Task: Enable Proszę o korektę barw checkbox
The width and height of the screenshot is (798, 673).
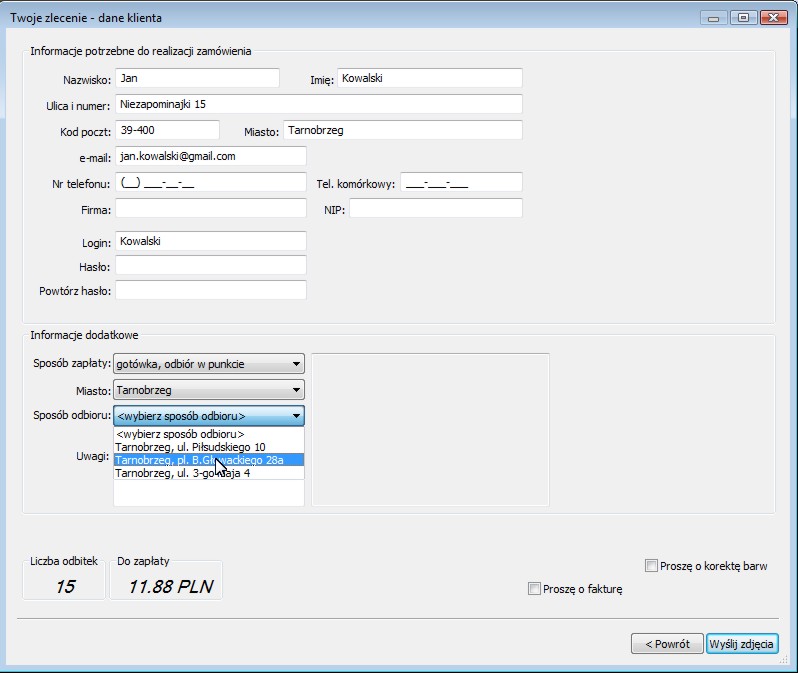Action: click(652, 566)
